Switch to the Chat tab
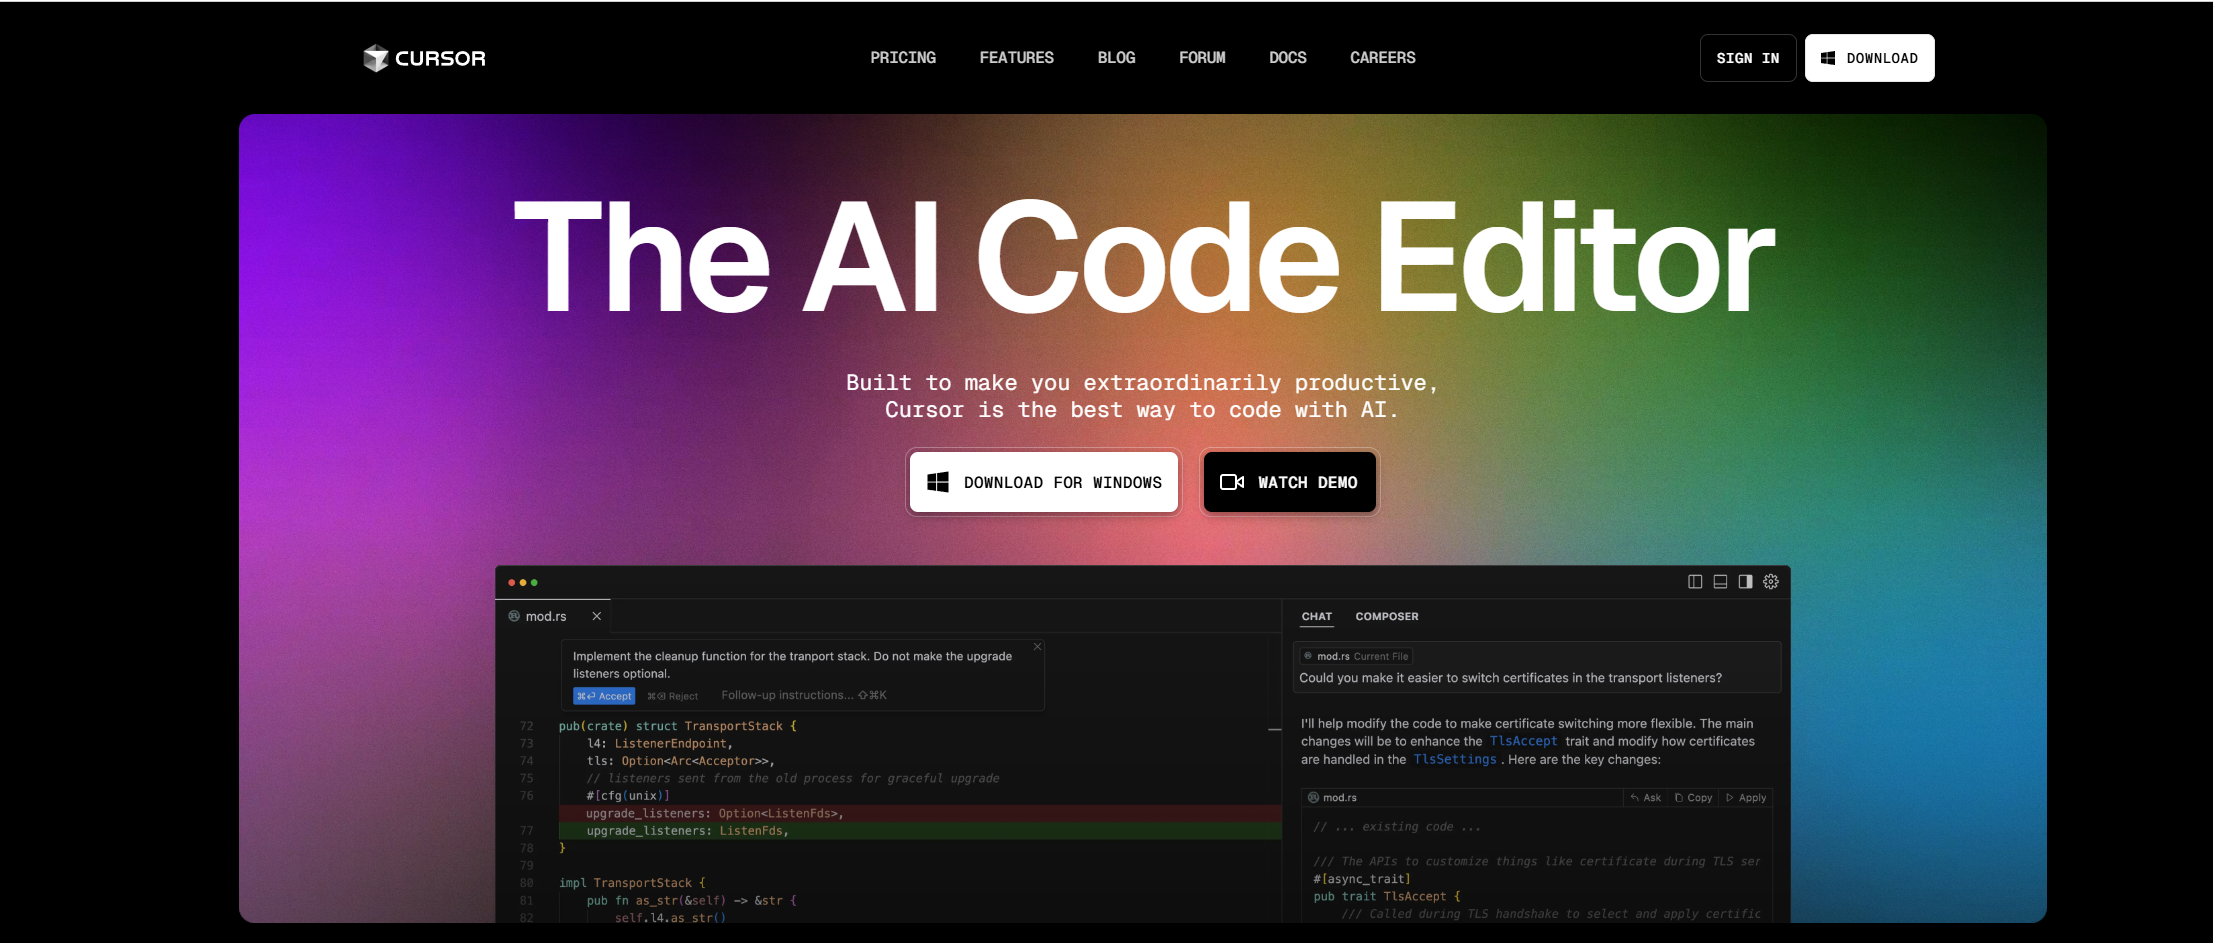The image size is (2213, 943). (1317, 617)
